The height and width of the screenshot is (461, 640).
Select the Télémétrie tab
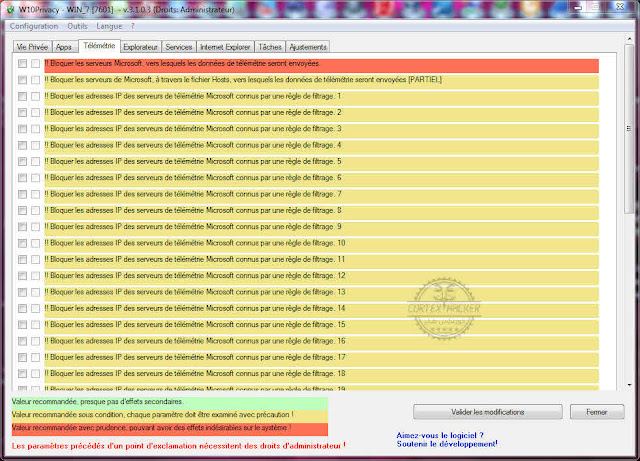(x=99, y=46)
